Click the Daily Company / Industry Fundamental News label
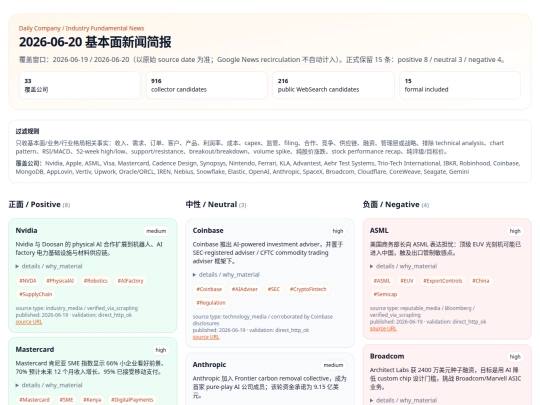Screen dimensions: 540x405 (x=82, y=28)
